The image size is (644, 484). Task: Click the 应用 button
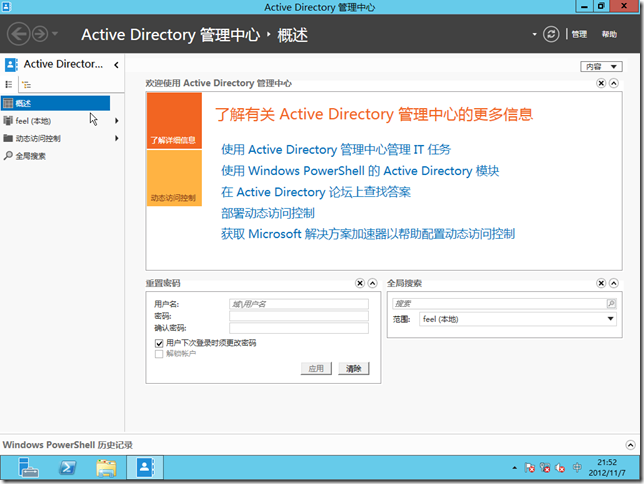[x=316, y=369]
